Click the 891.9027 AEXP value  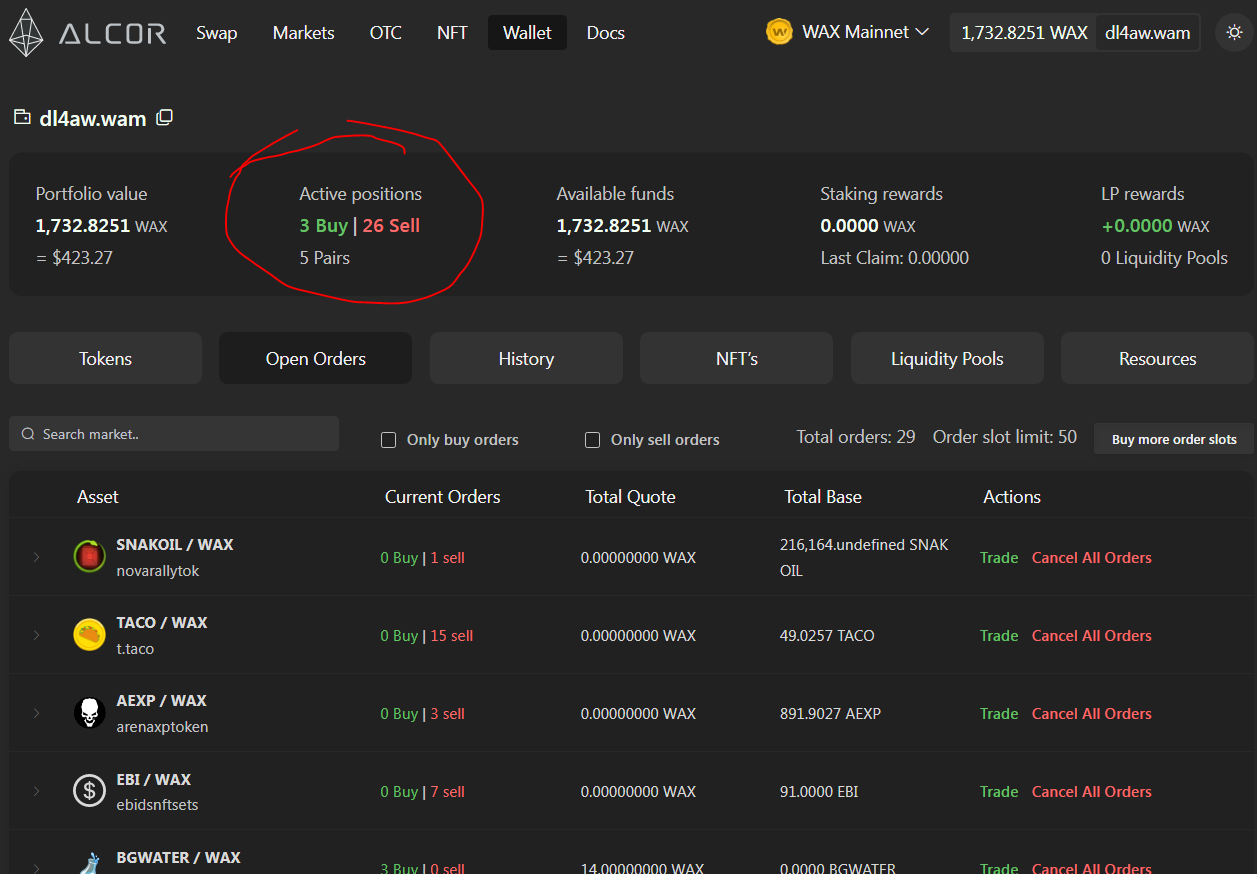830,713
